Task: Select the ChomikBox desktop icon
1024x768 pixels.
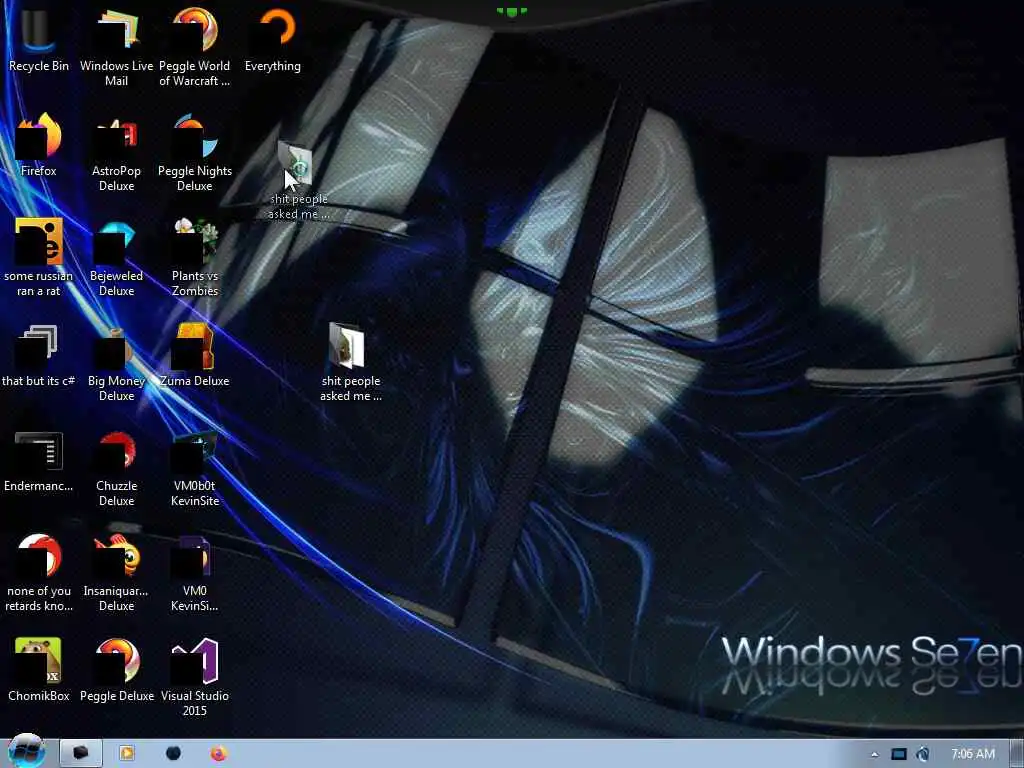Action: point(39,670)
